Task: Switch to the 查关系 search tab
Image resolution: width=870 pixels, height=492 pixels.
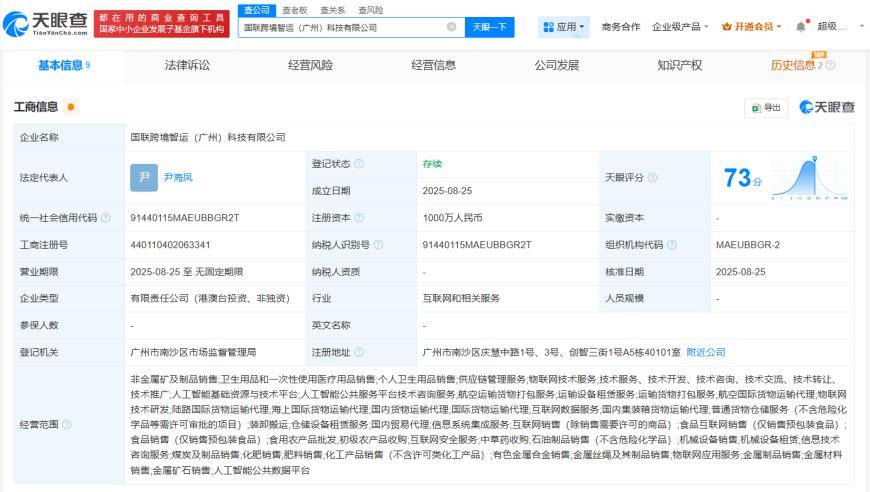Action: click(x=332, y=10)
